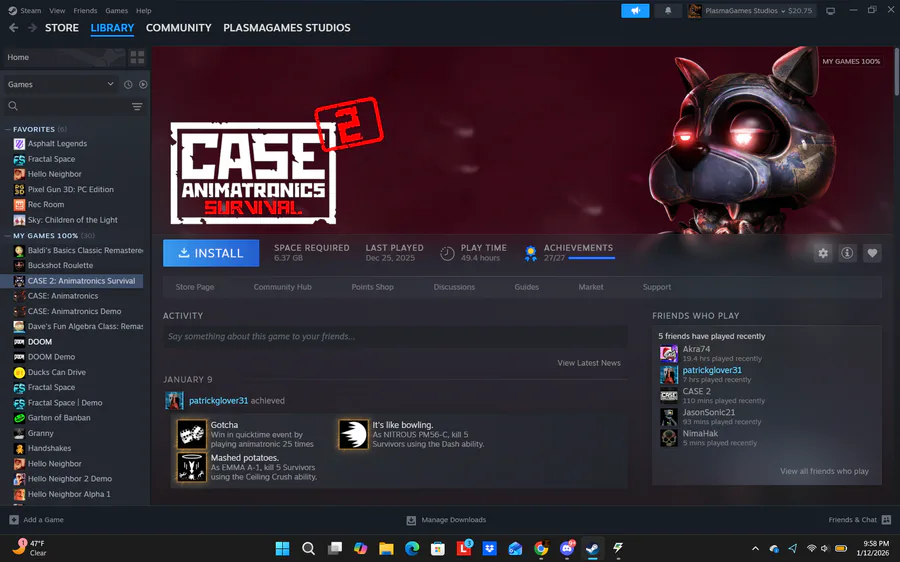Click the back navigation arrow

point(14,28)
